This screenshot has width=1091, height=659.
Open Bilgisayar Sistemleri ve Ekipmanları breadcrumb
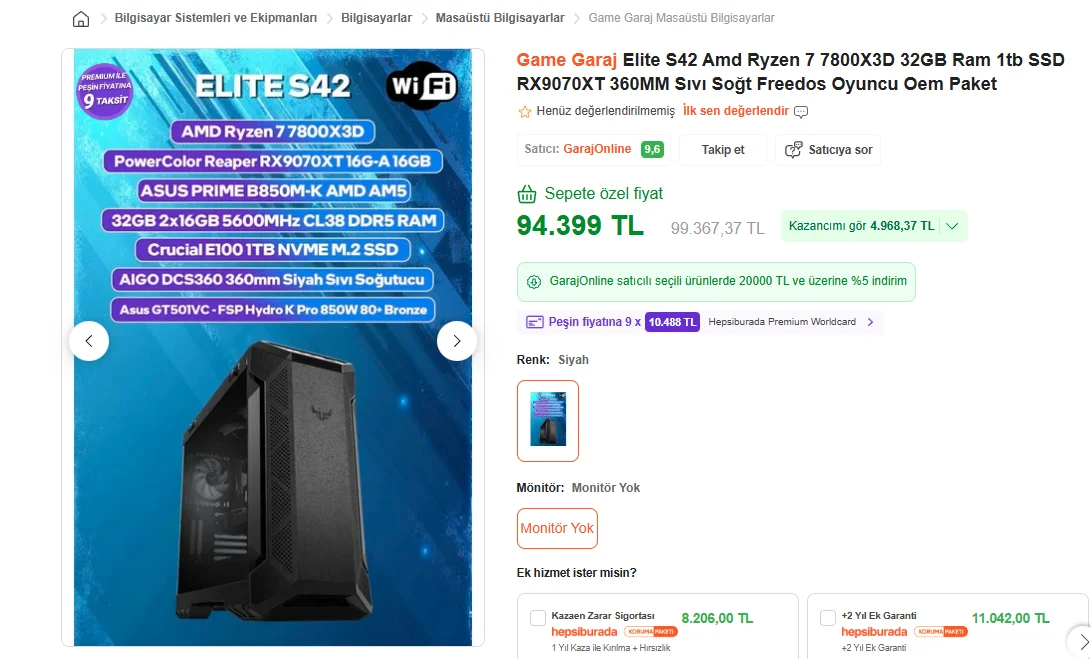216,18
